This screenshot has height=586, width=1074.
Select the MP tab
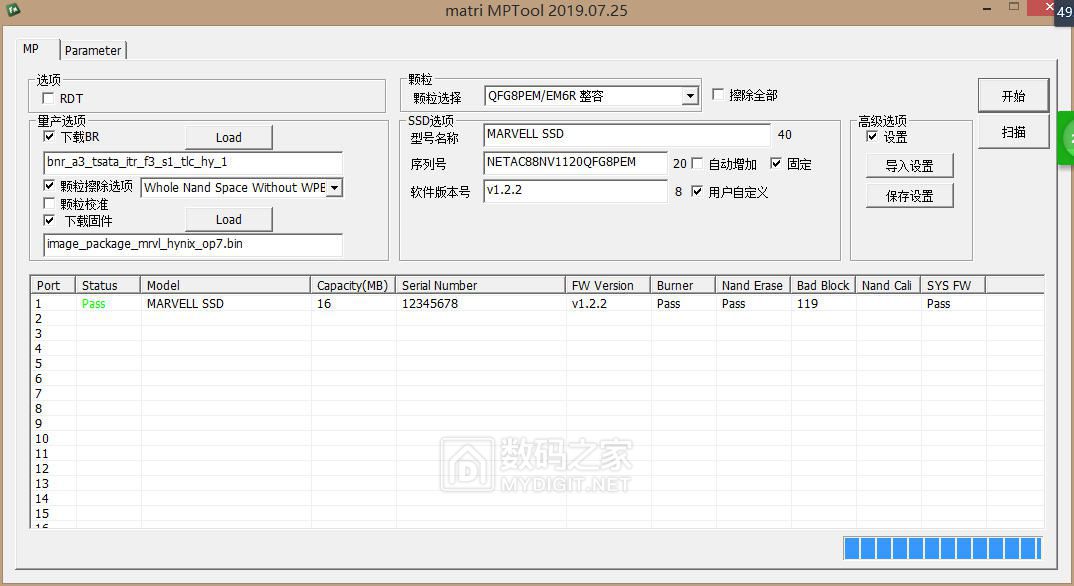[31, 49]
